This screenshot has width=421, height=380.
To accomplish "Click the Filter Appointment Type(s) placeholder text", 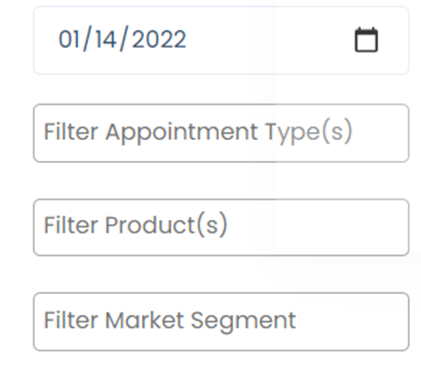I will [x=198, y=132].
